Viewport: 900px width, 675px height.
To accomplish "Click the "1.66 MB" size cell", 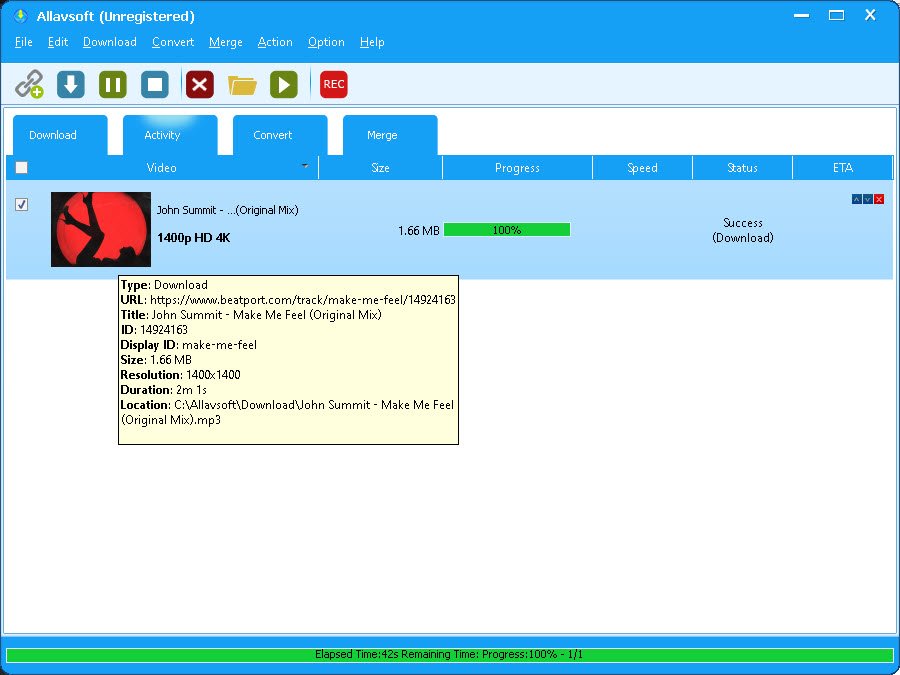I will [419, 231].
